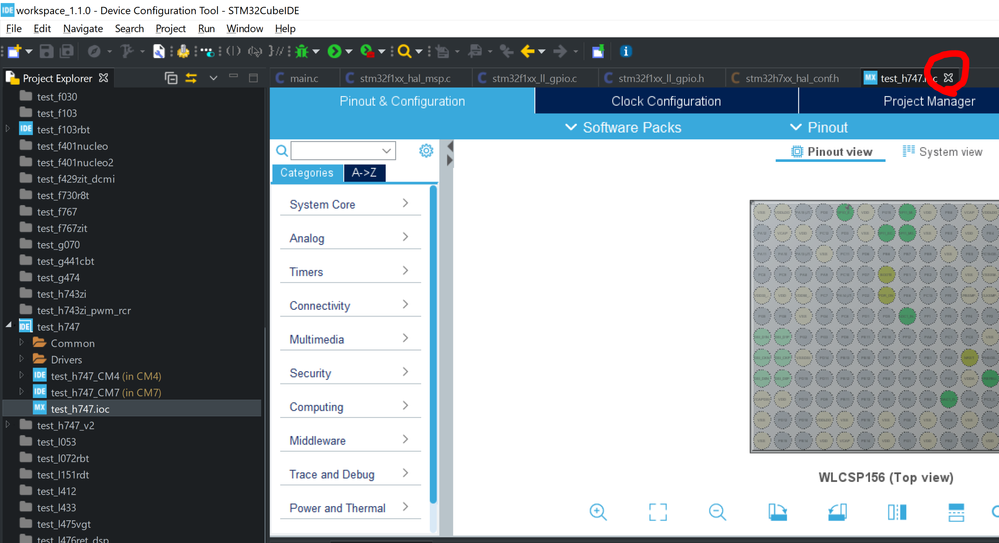This screenshot has width=999, height=543.
Task: Run the project with green play icon
Action: [334, 52]
